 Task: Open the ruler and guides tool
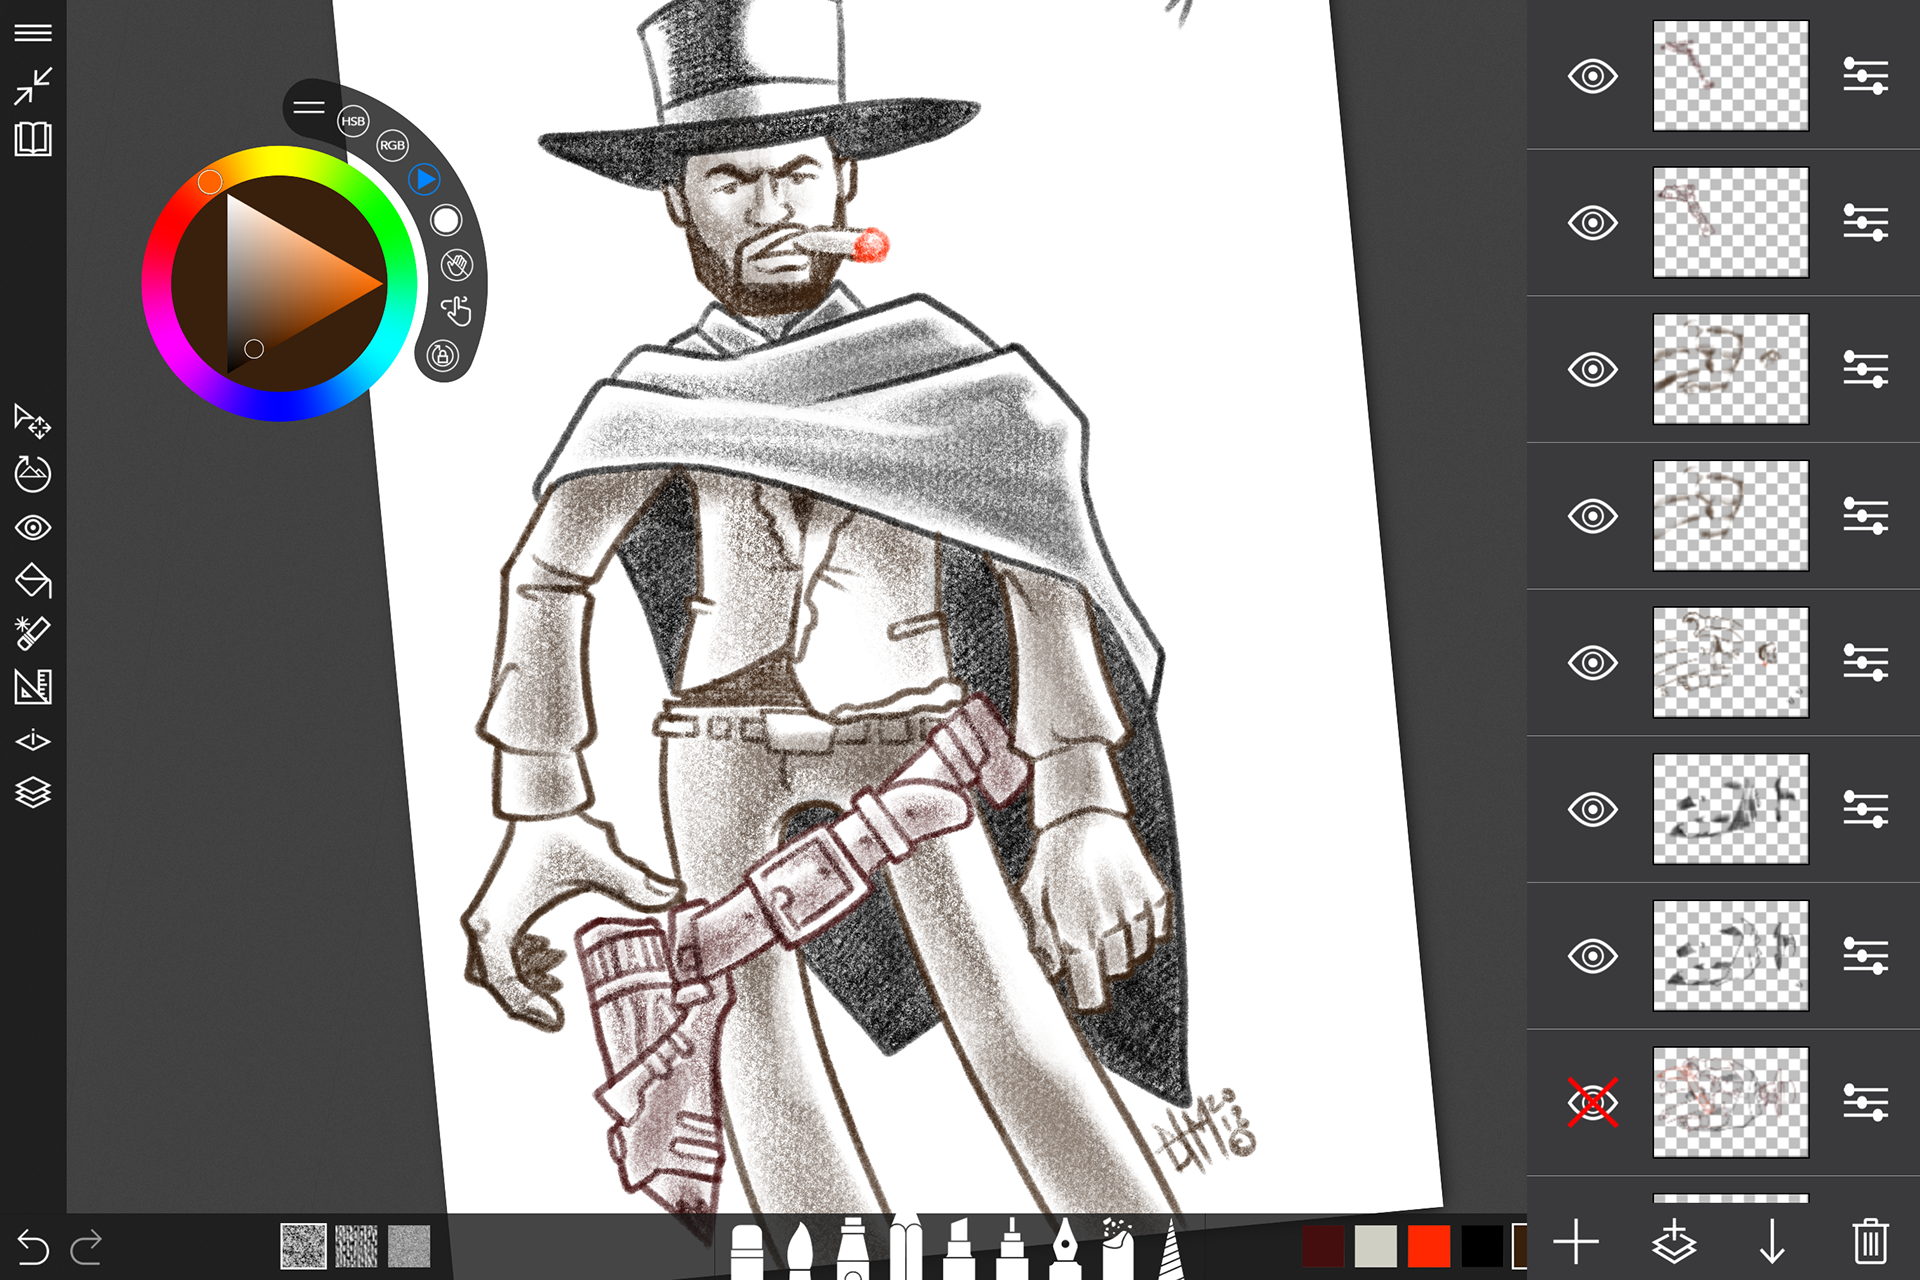[x=33, y=686]
